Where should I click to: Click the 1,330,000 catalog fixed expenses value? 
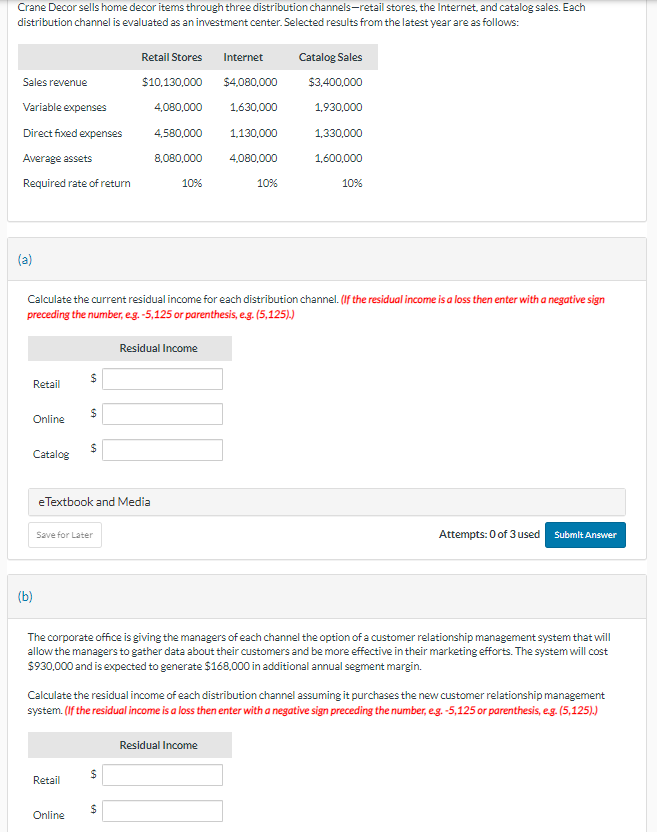tap(339, 133)
